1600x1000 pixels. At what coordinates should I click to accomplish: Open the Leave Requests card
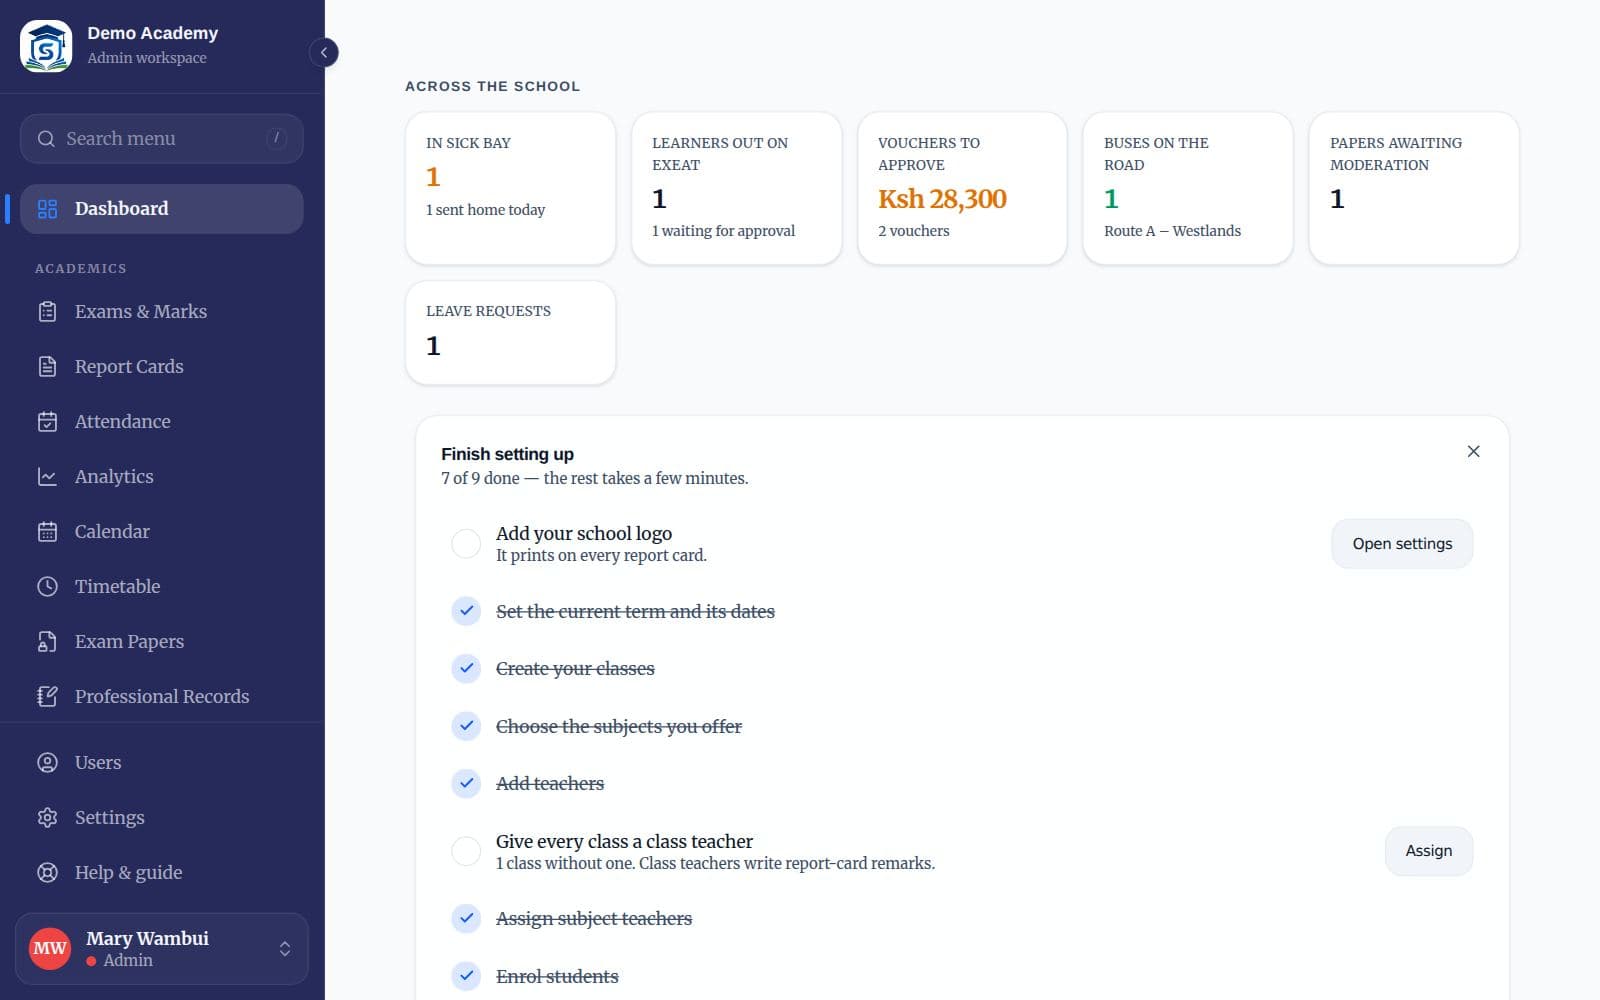pyautogui.click(x=510, y=333)
